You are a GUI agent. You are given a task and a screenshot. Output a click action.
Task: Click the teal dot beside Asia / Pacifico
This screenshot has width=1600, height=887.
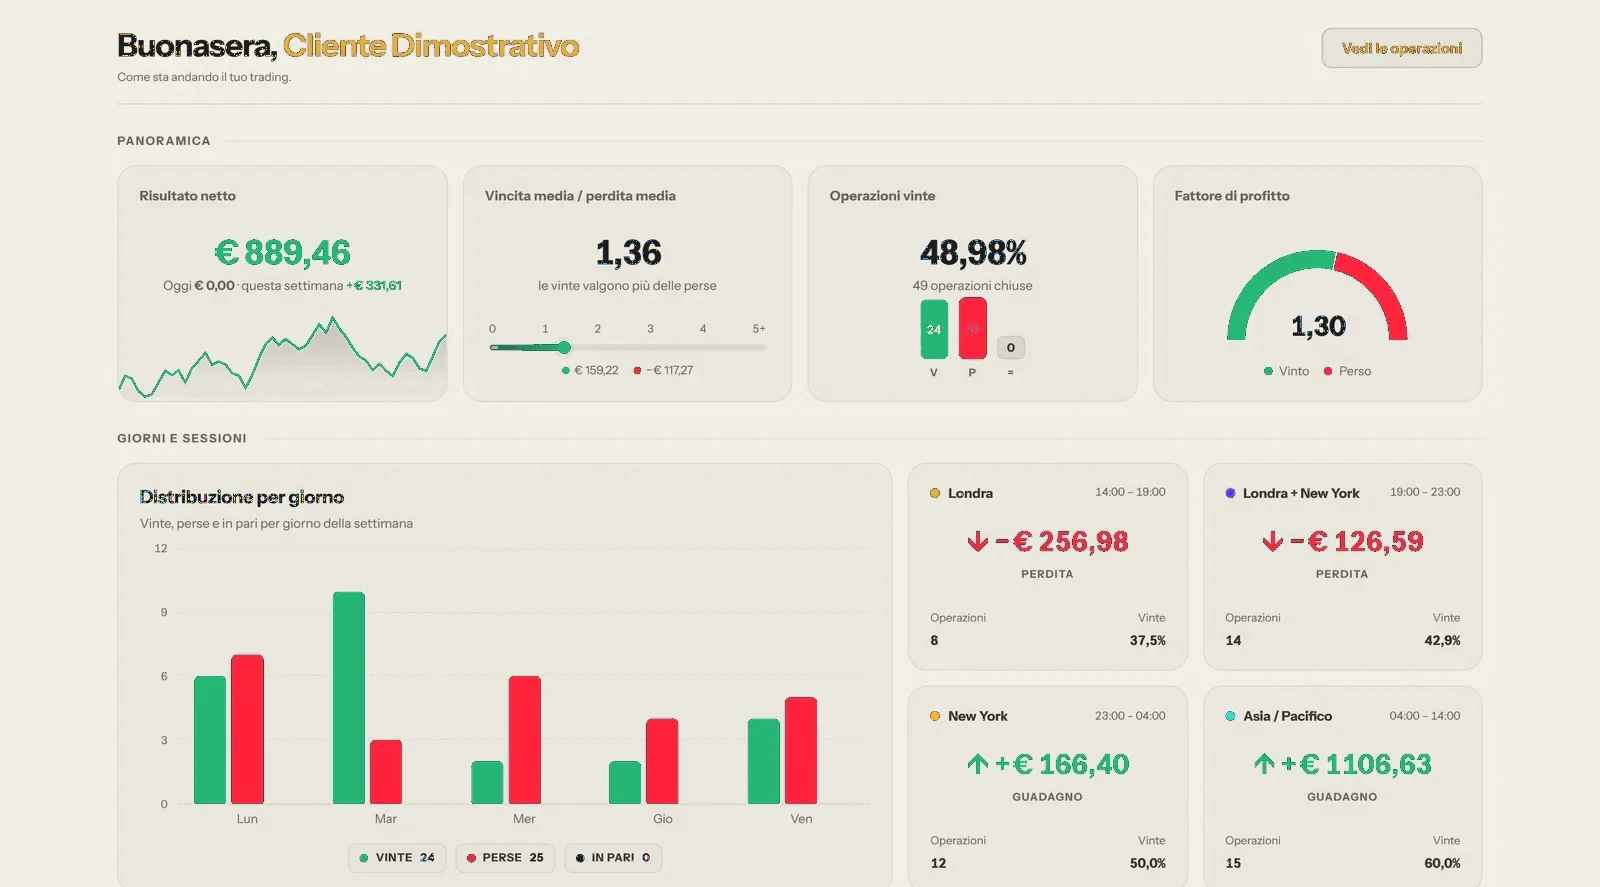(1230, 716)
